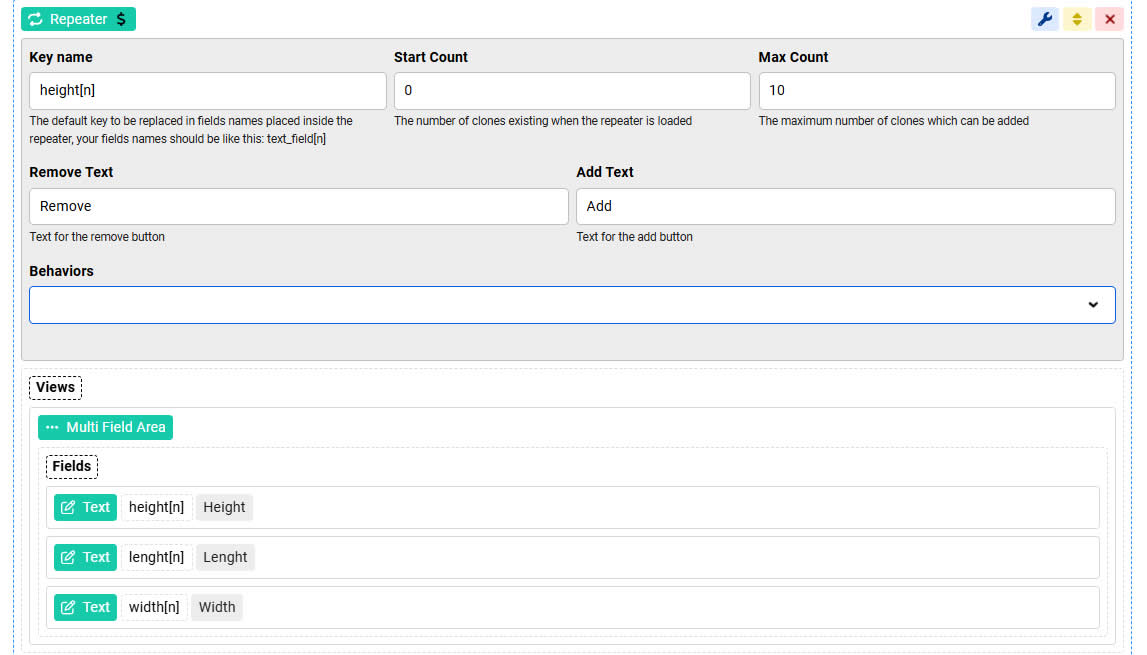Focus the Start Count input field

tap(572, 91)
